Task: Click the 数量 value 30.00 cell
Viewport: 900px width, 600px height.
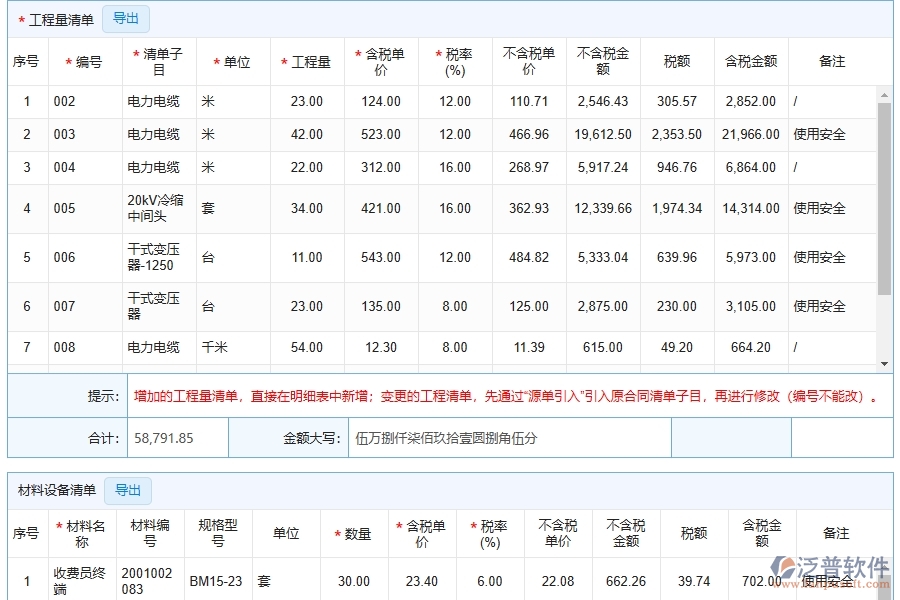Action: click(x=353, y=580)
